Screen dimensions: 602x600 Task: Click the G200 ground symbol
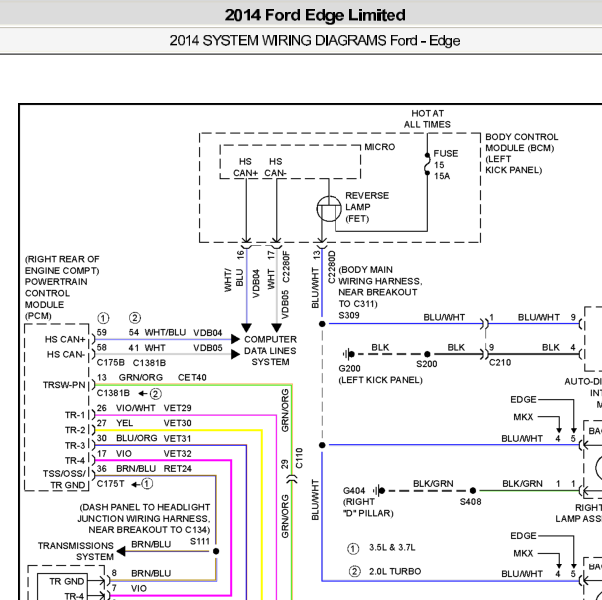click(x=349, y=354)
